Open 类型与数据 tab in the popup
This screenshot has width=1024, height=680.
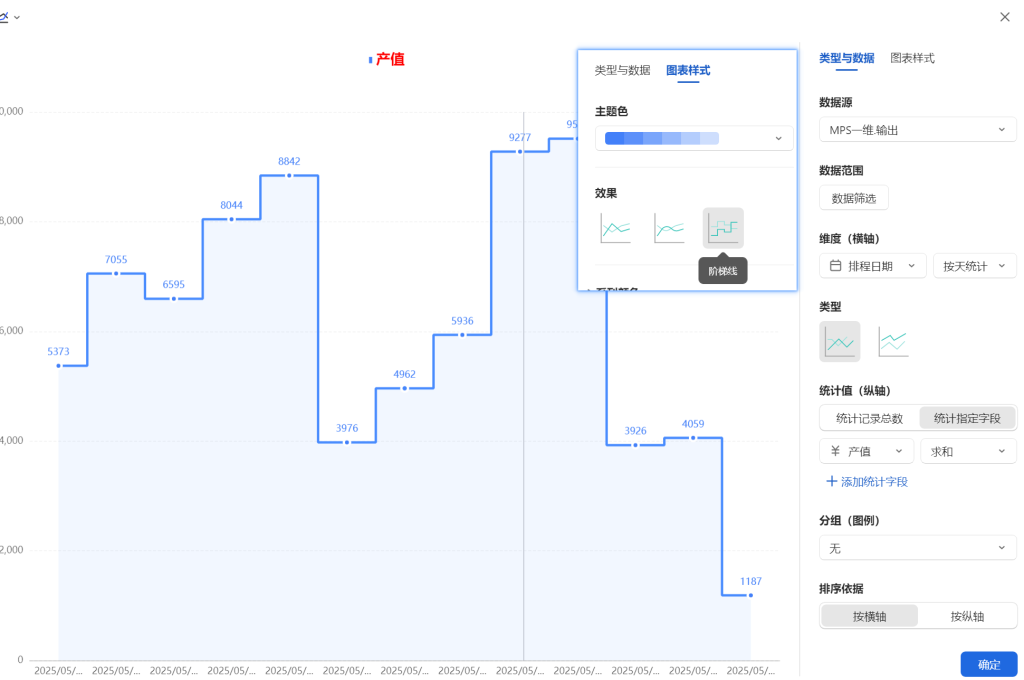pos(622,70)
